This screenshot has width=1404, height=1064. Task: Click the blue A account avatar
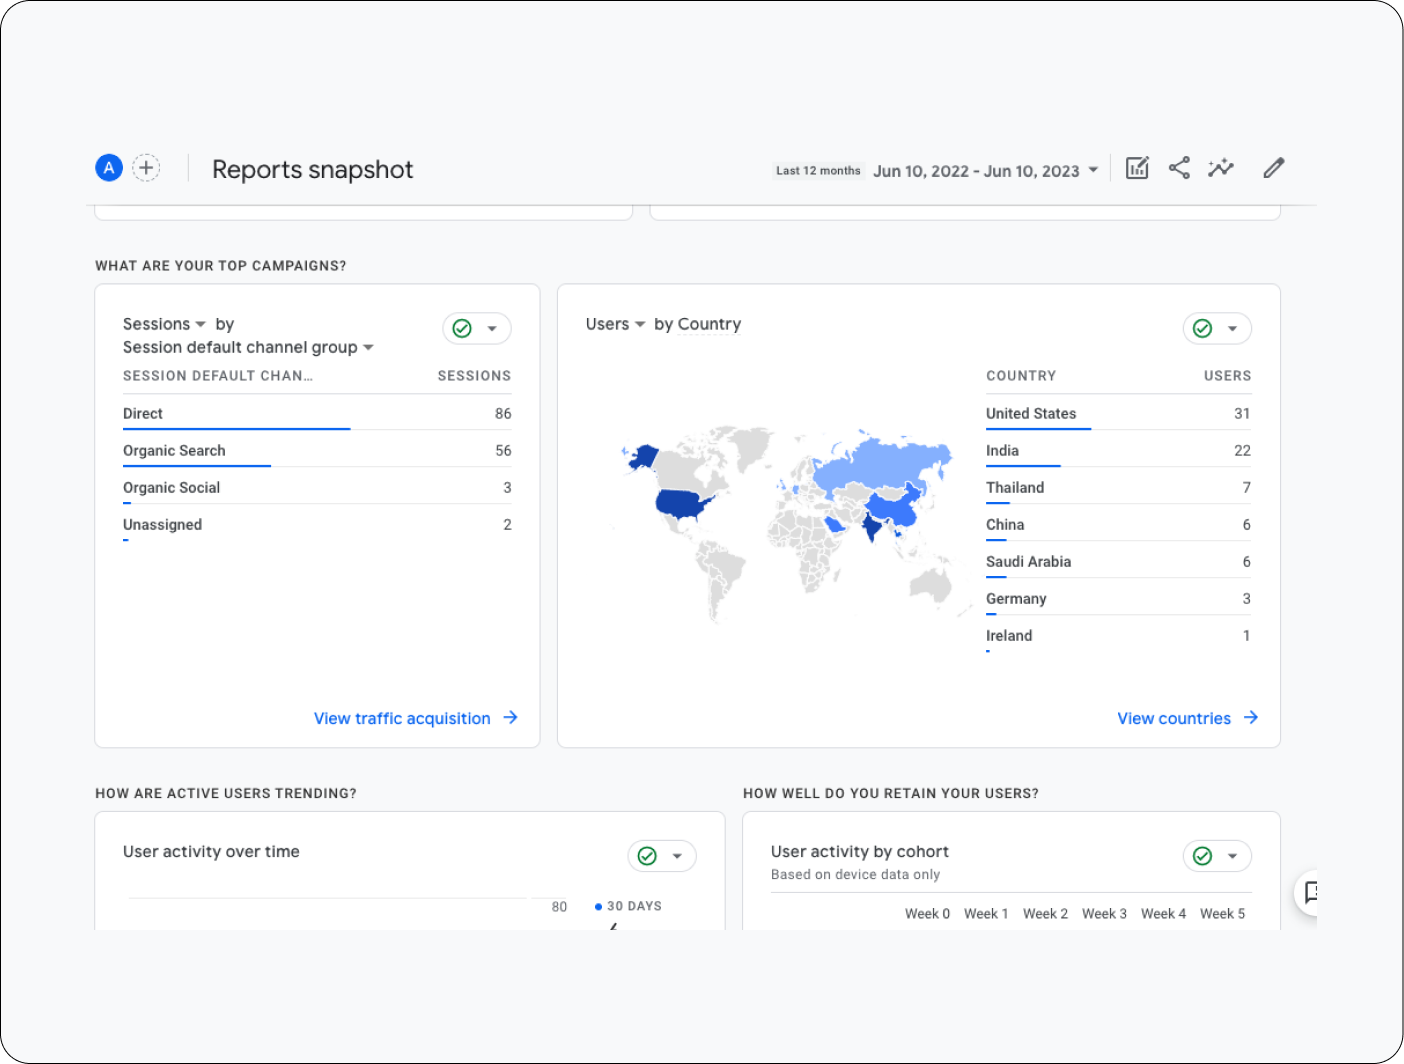pos(109,168)
